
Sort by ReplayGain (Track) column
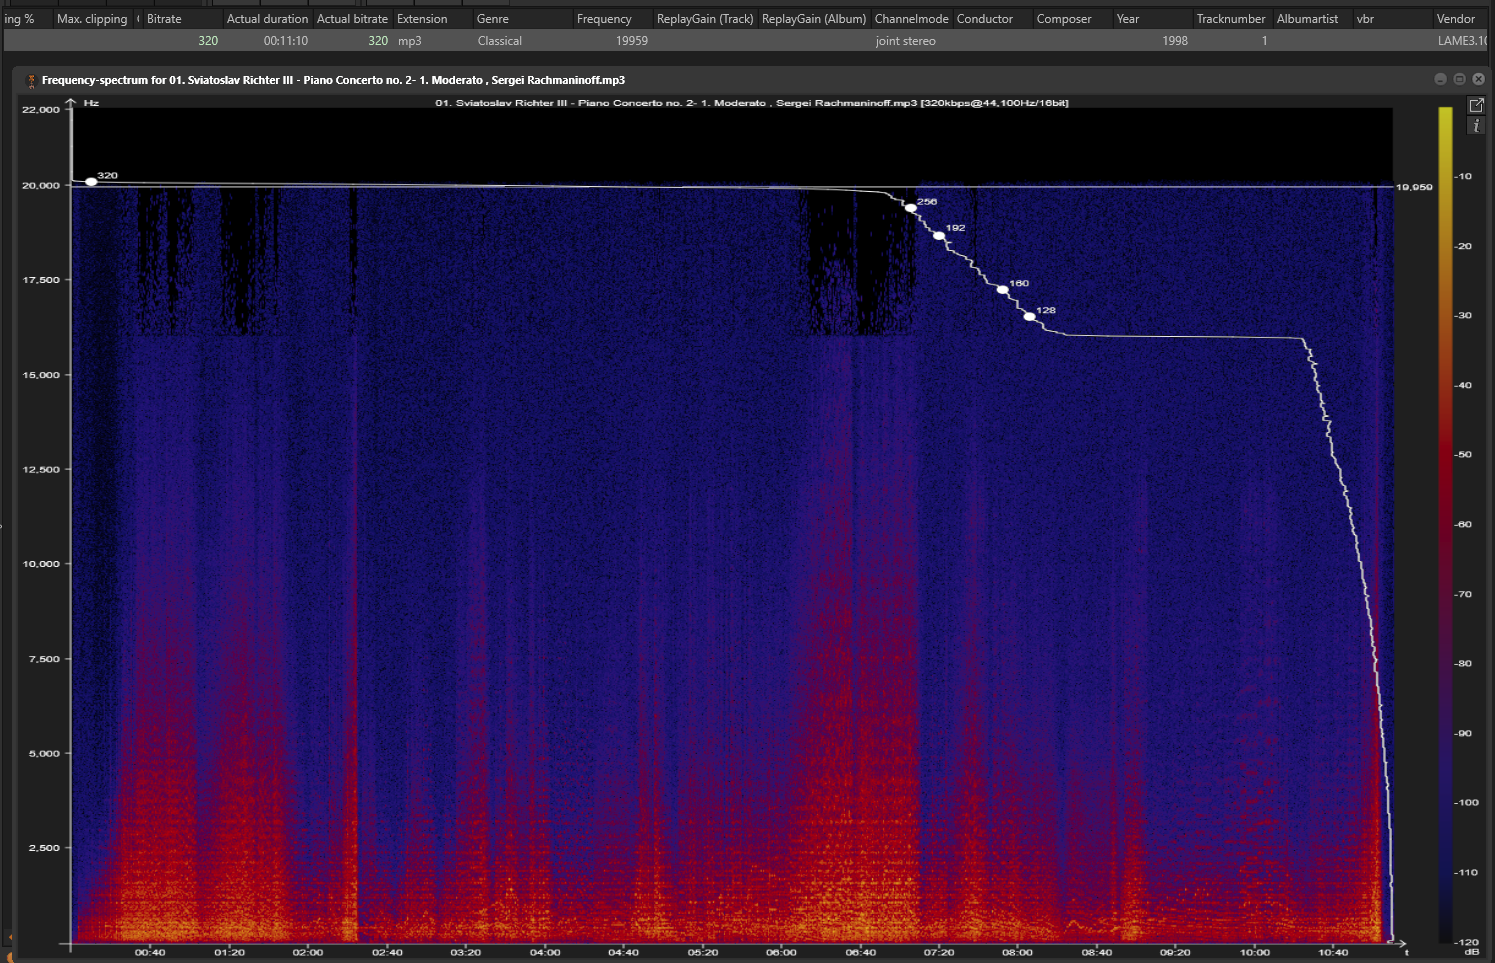(x=705, y=19)
